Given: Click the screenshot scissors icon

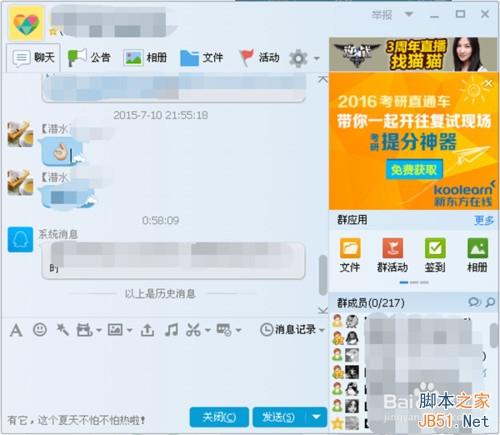Looking at the screenshot, I should coord(193,330).
